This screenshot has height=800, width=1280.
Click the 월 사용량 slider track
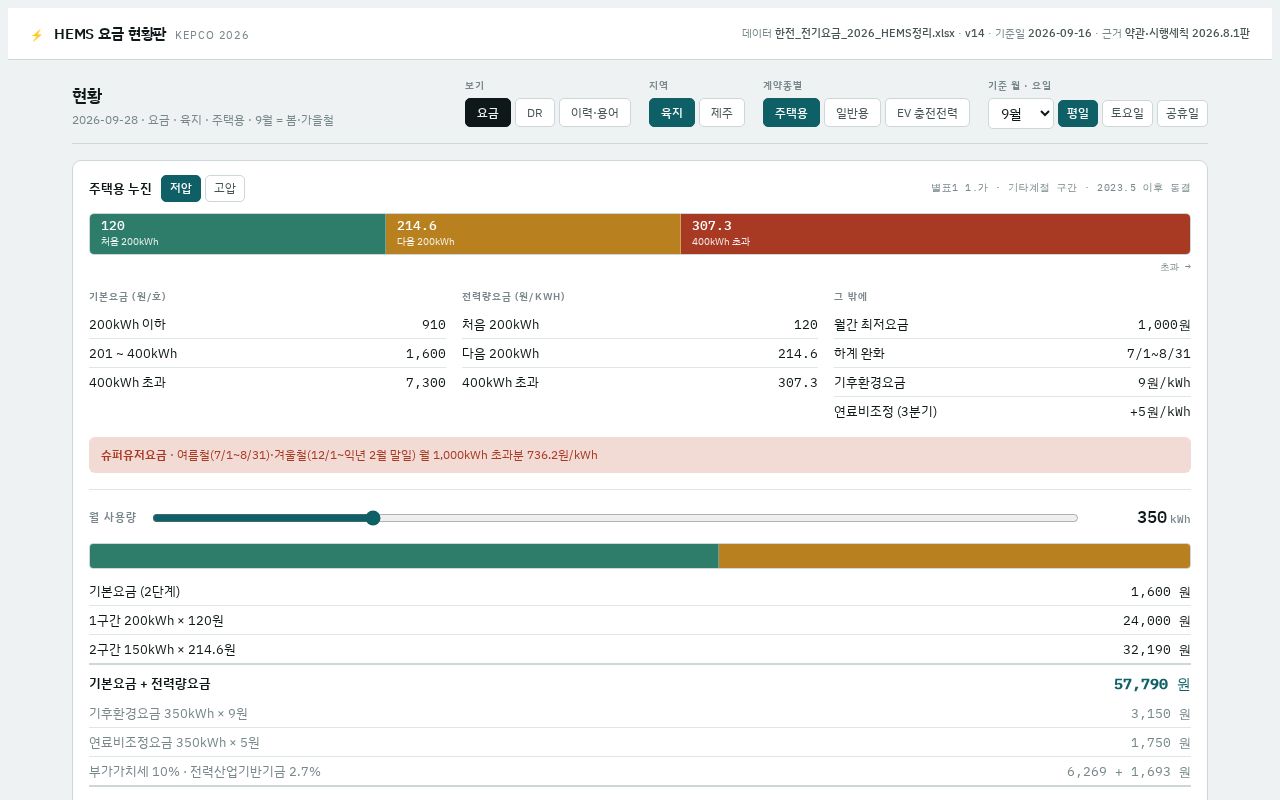(x=615, y=518)
